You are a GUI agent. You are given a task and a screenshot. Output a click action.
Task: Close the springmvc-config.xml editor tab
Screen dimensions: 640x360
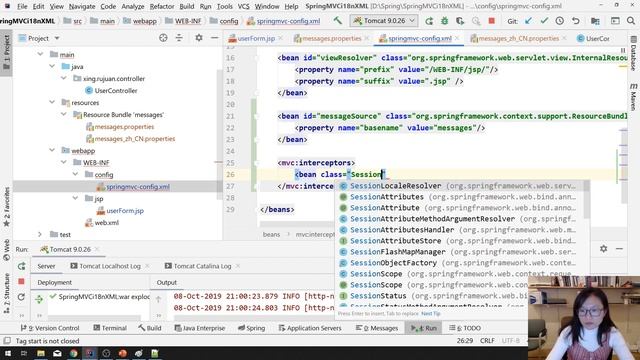click(457, 38)
